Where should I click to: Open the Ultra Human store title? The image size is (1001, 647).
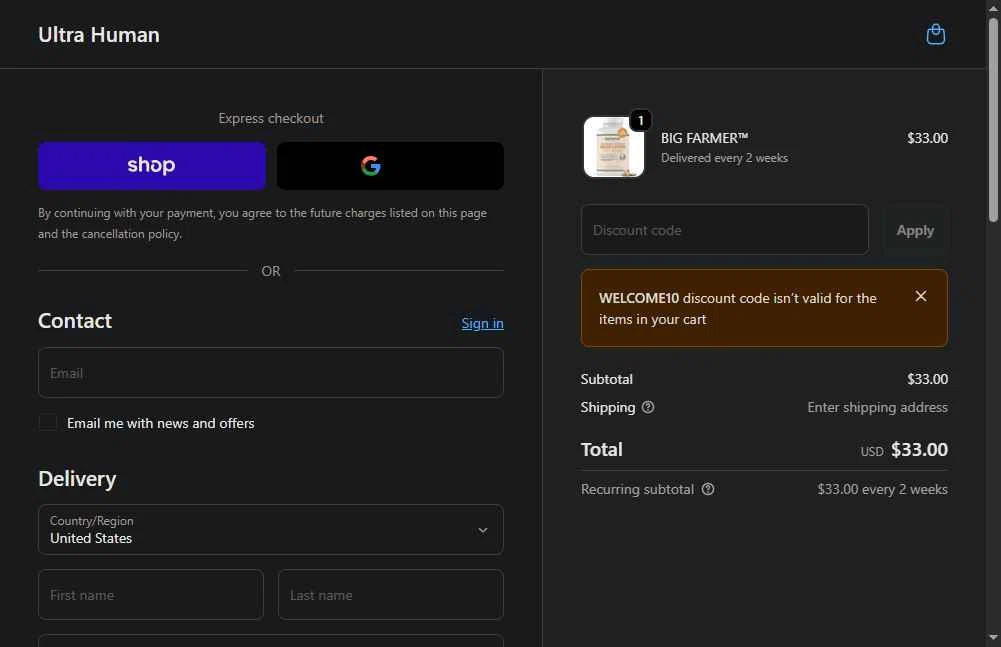coord(99,34)
